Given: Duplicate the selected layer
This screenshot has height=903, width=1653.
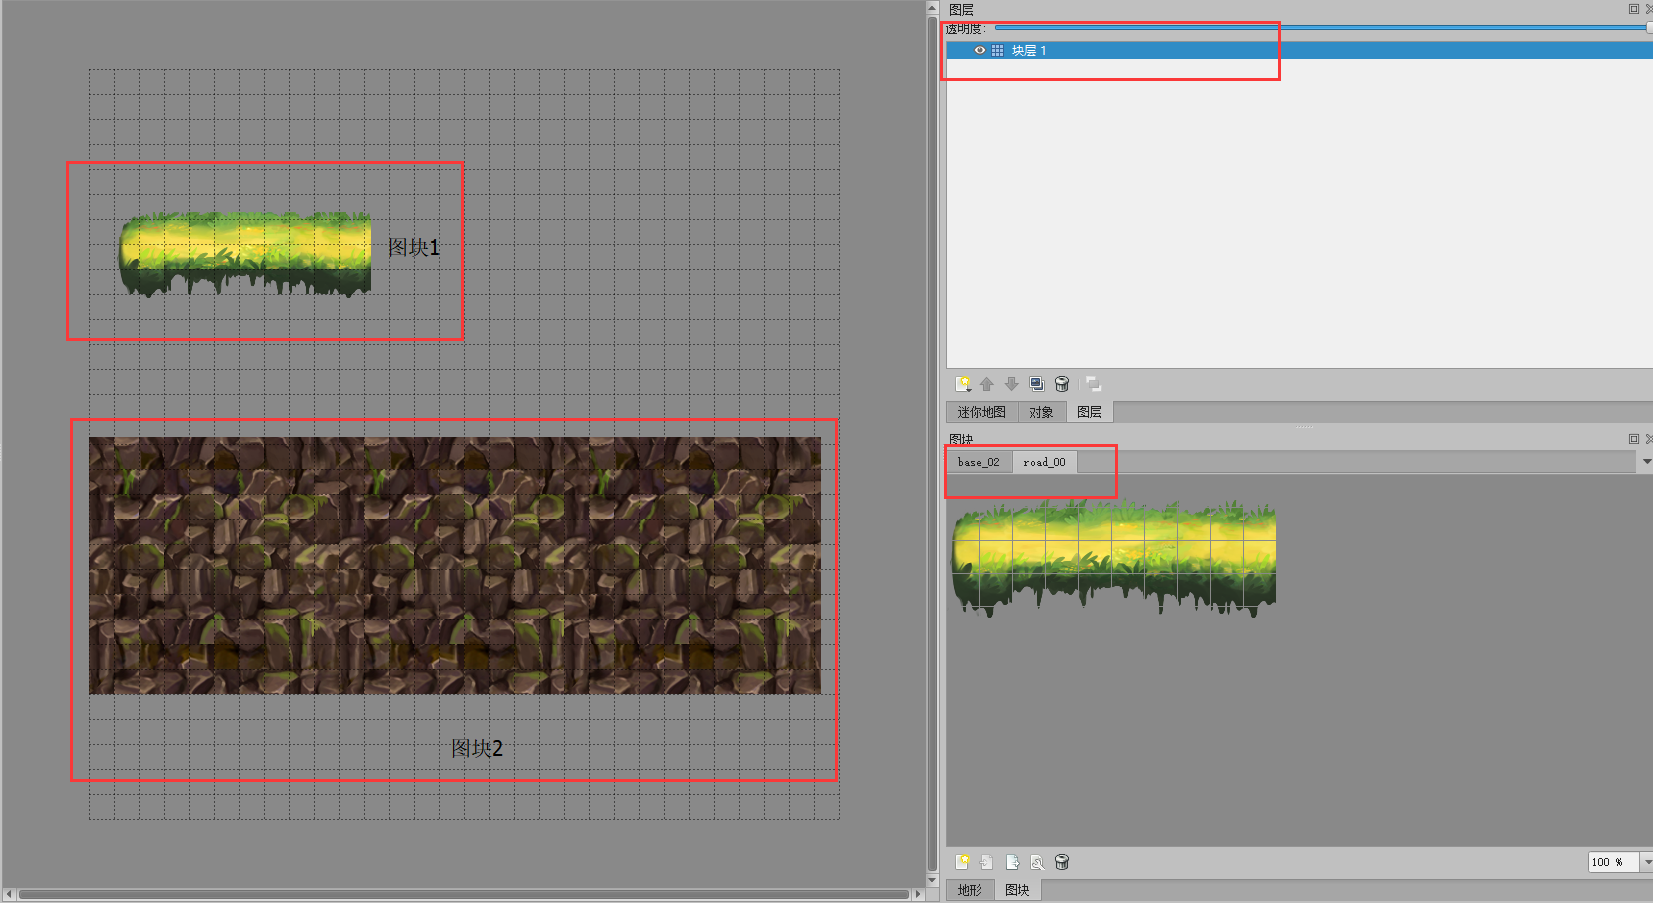Looking at the screenshot, I should (1037, 384).
